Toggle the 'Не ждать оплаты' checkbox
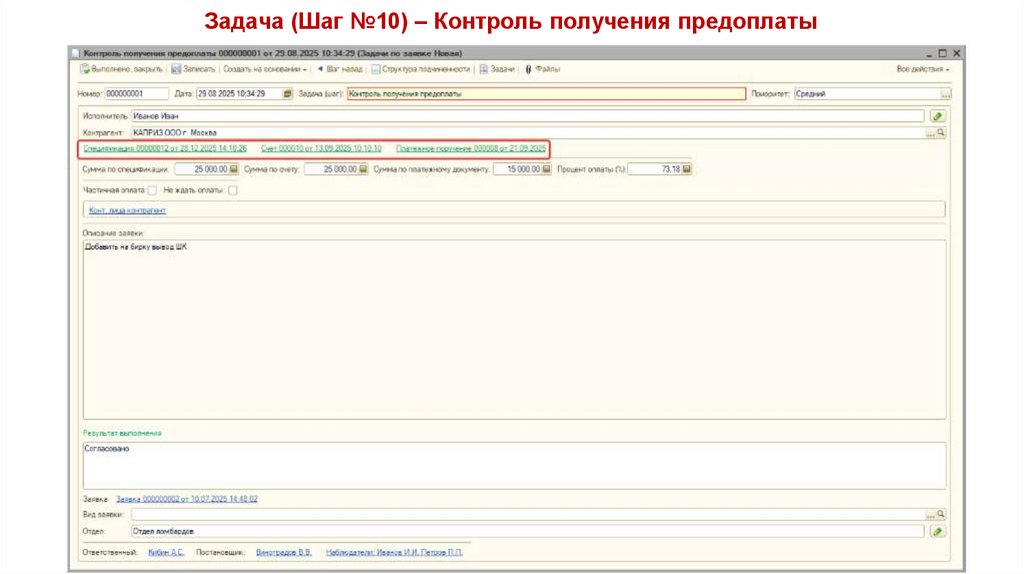Viewport: 1024px width, 574px height. point(232,190)
